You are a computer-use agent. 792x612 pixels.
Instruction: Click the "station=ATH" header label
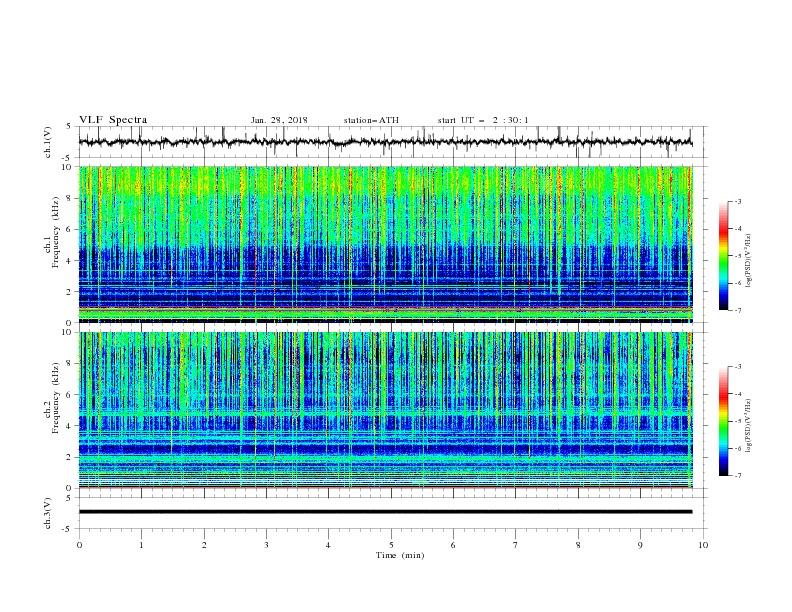coord(371,120)
